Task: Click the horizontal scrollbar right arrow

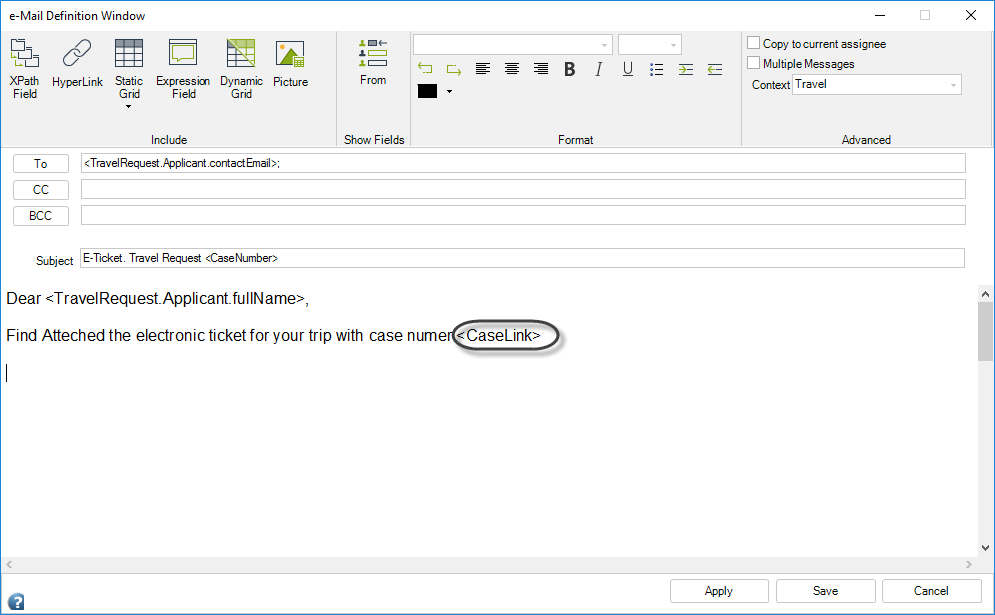Action: [x=968, y=564]
